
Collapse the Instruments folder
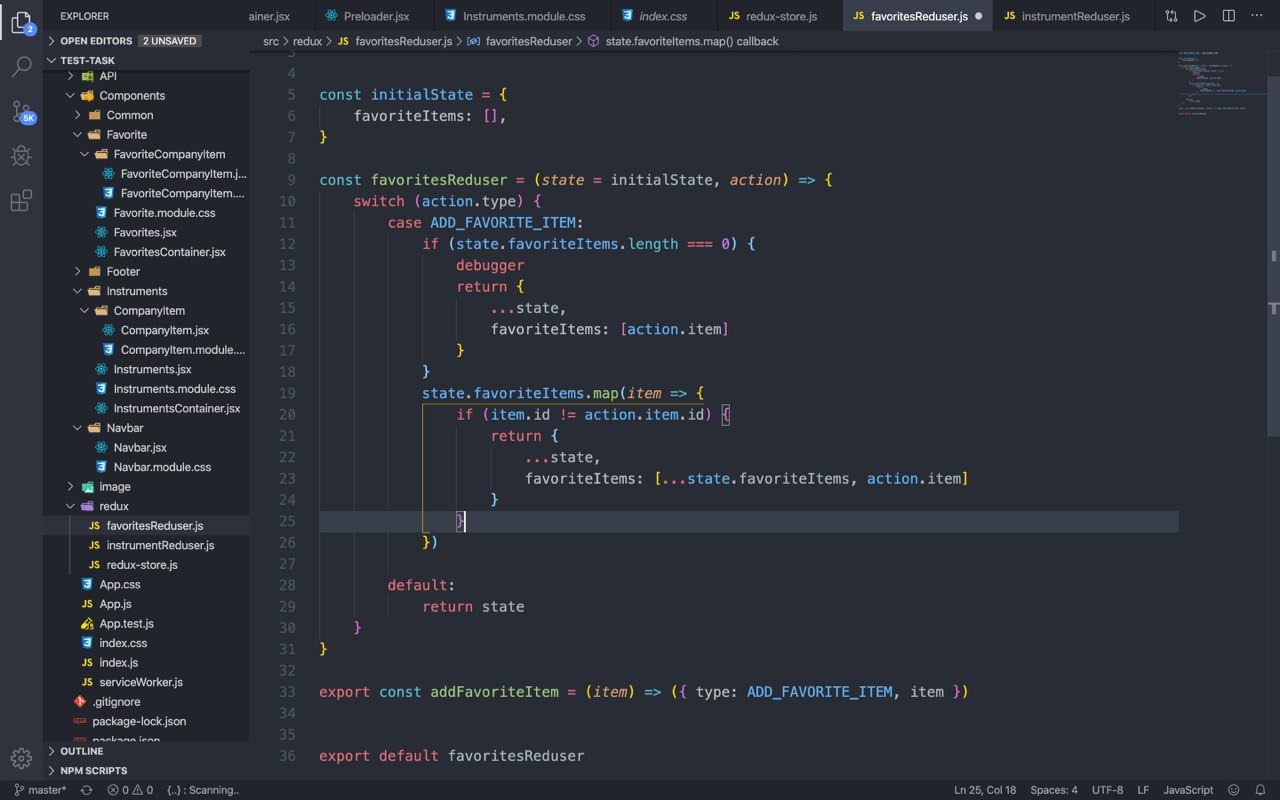tap(137, 291)
